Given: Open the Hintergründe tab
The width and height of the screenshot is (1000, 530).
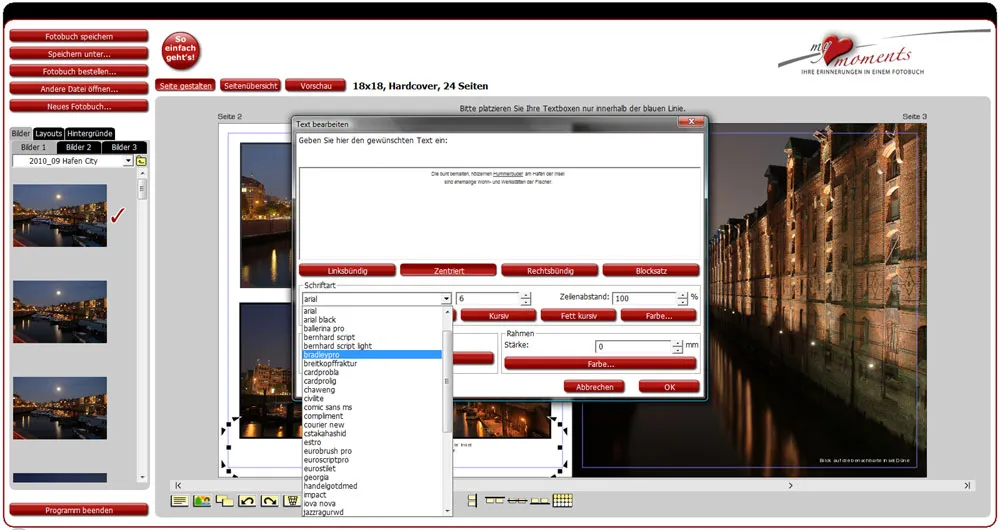Looking at the screenshot, I should pos(89,134).
